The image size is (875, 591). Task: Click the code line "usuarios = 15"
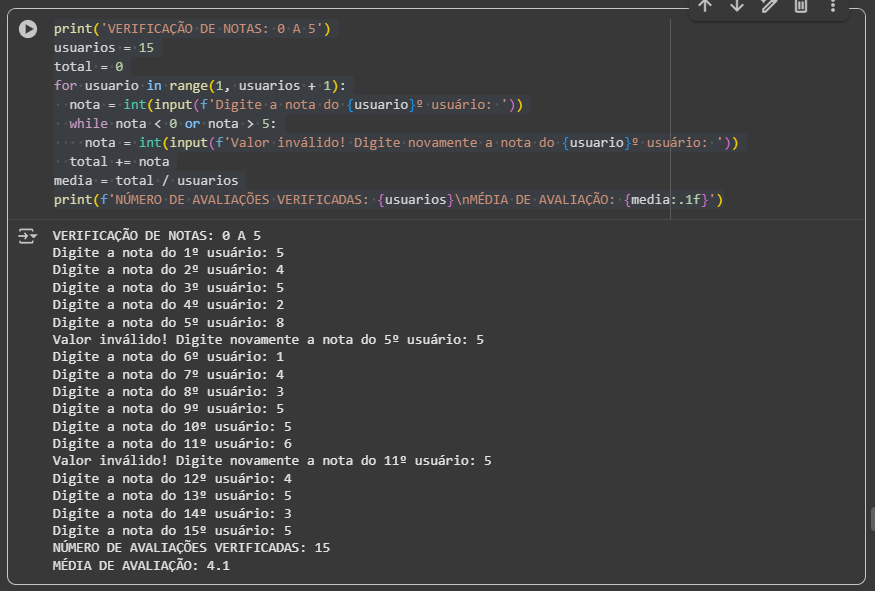[104, 47]
